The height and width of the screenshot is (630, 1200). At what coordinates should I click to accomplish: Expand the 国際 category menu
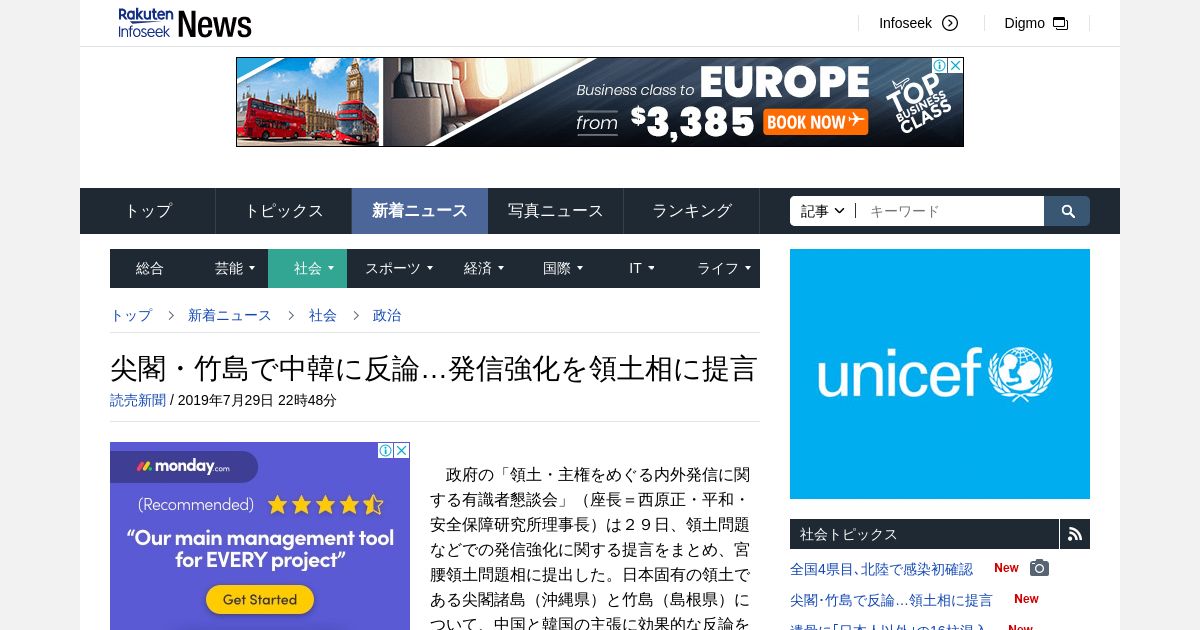click(x=562, y=268)
